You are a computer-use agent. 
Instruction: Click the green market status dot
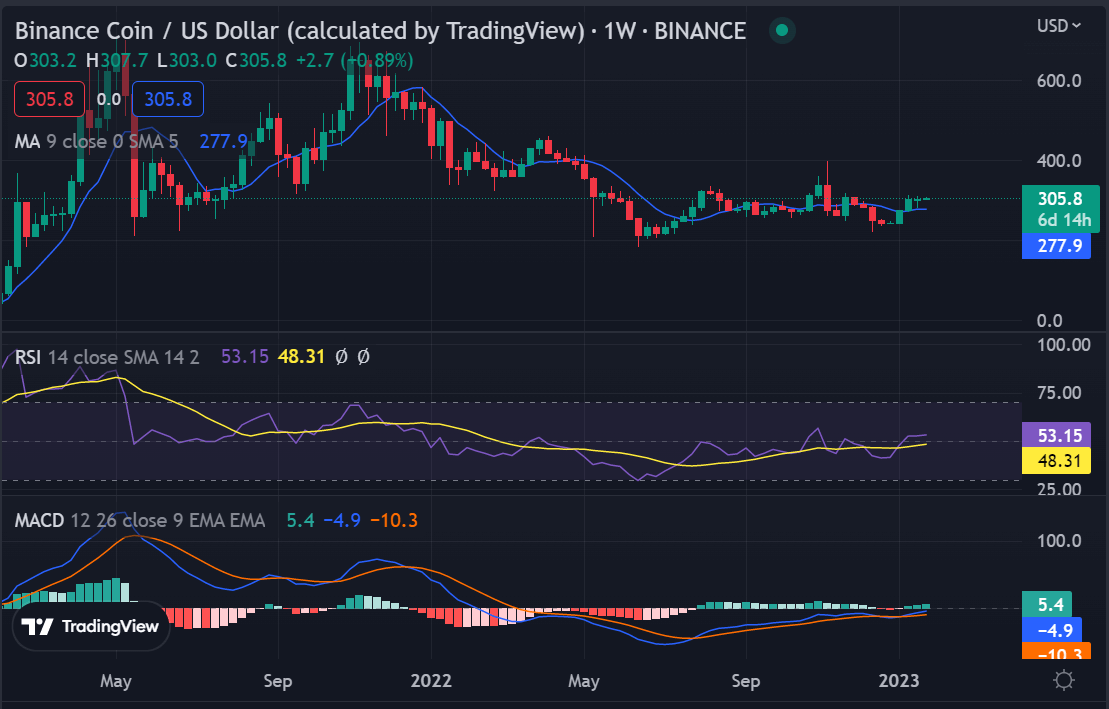coord(782,30)
